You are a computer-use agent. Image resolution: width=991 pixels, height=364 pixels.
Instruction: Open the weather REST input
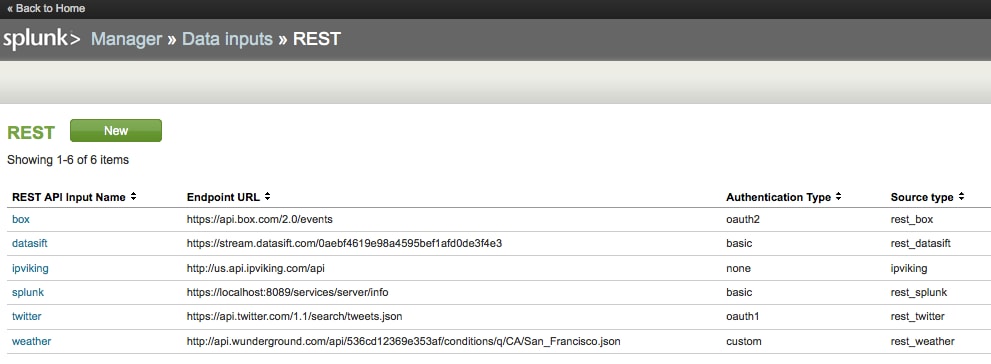pos(32,341)
